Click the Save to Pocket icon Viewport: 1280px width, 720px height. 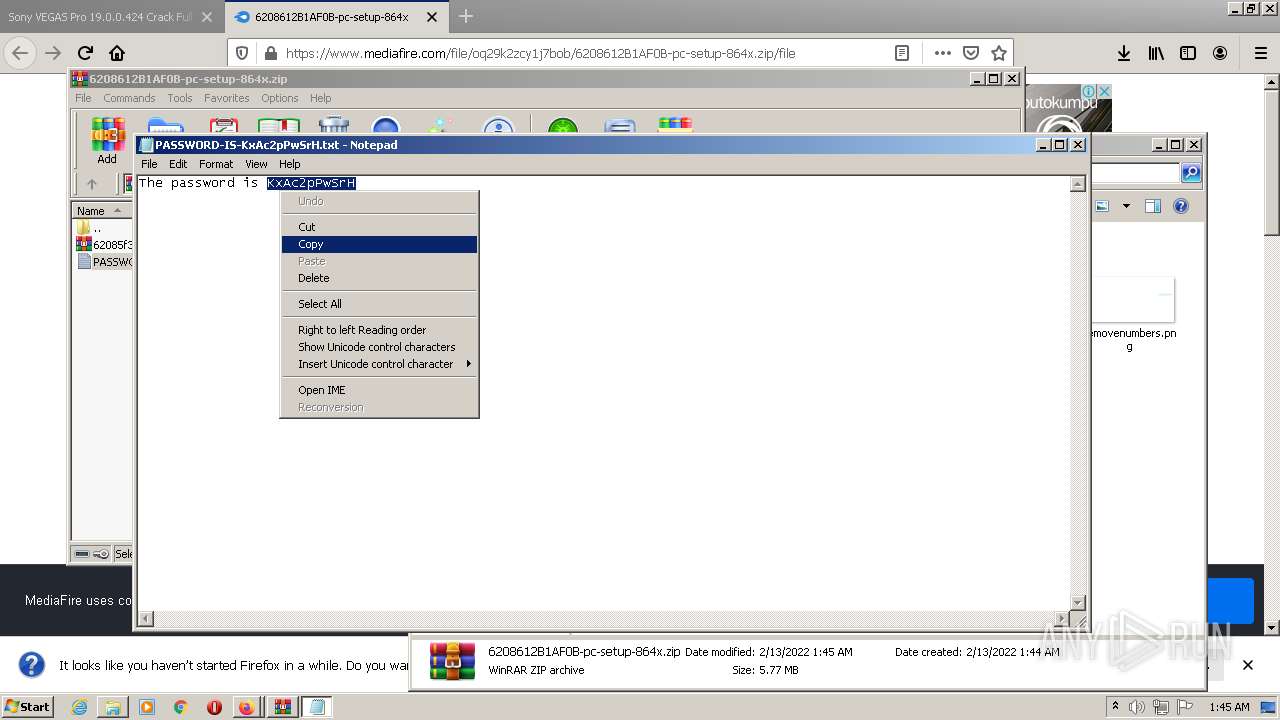coord(971,53)
